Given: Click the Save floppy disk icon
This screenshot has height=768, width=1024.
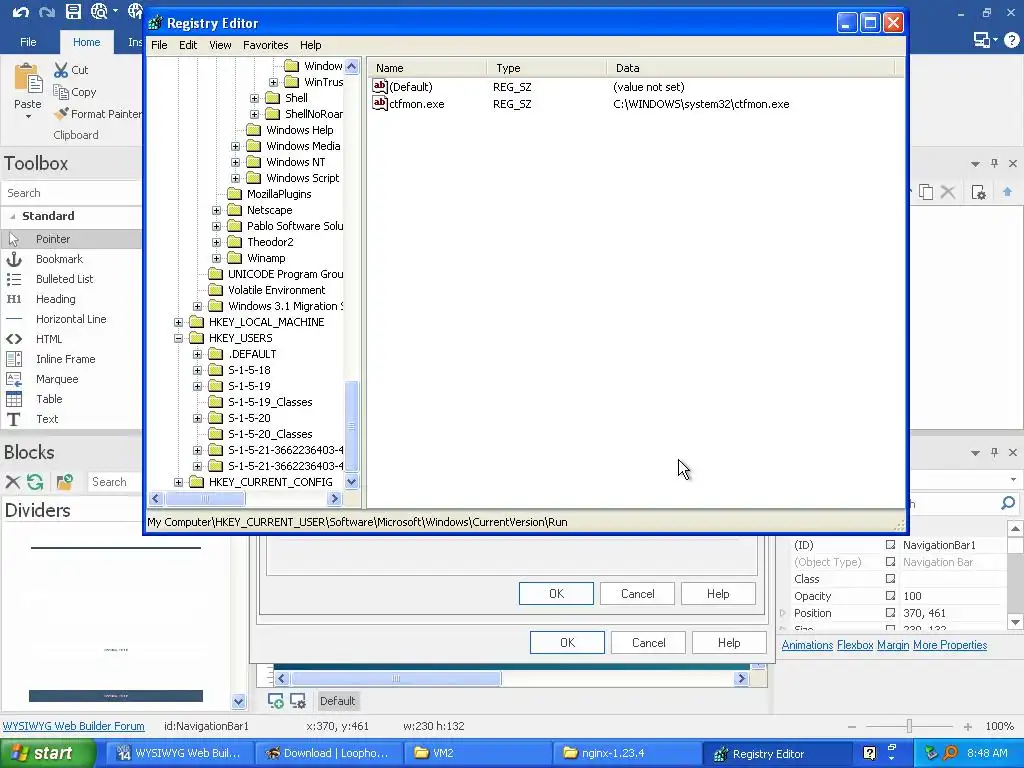Looking at the screenshot, I should click(x=73, y=11).
